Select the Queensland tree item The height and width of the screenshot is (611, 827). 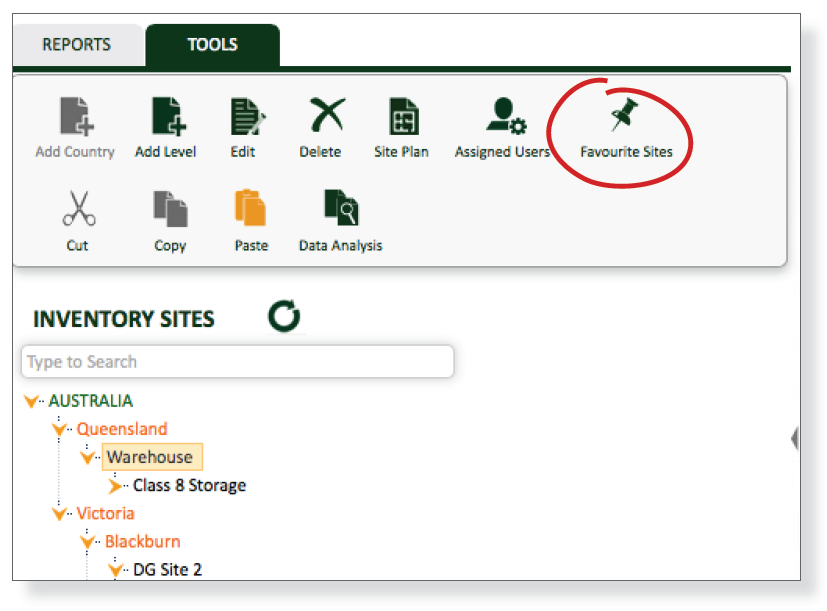(122, 429)
